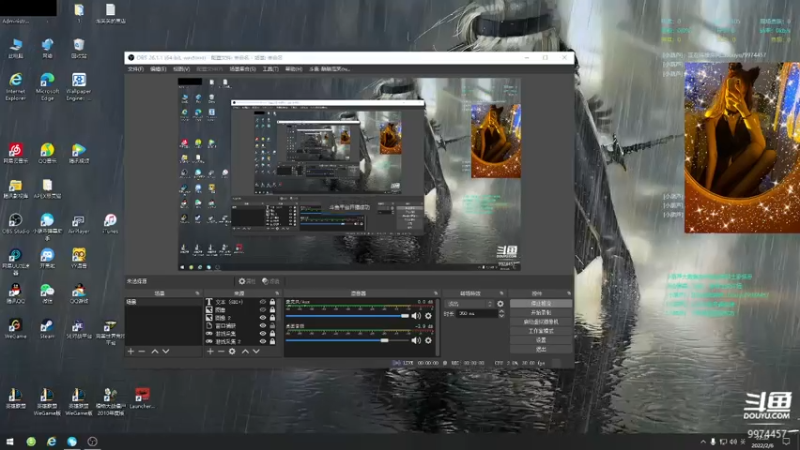800x450 pixels.
Task: Click the 启动虚拟摄像机 virtual camera button
Action: pos(541,322)
